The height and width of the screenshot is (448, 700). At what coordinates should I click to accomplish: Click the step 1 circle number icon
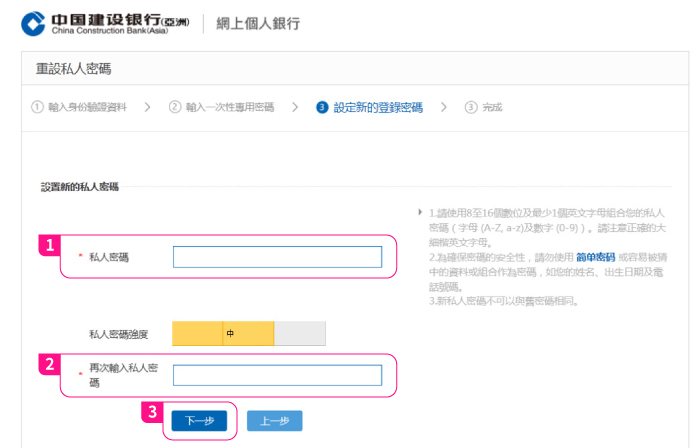[x=37, y=107]
